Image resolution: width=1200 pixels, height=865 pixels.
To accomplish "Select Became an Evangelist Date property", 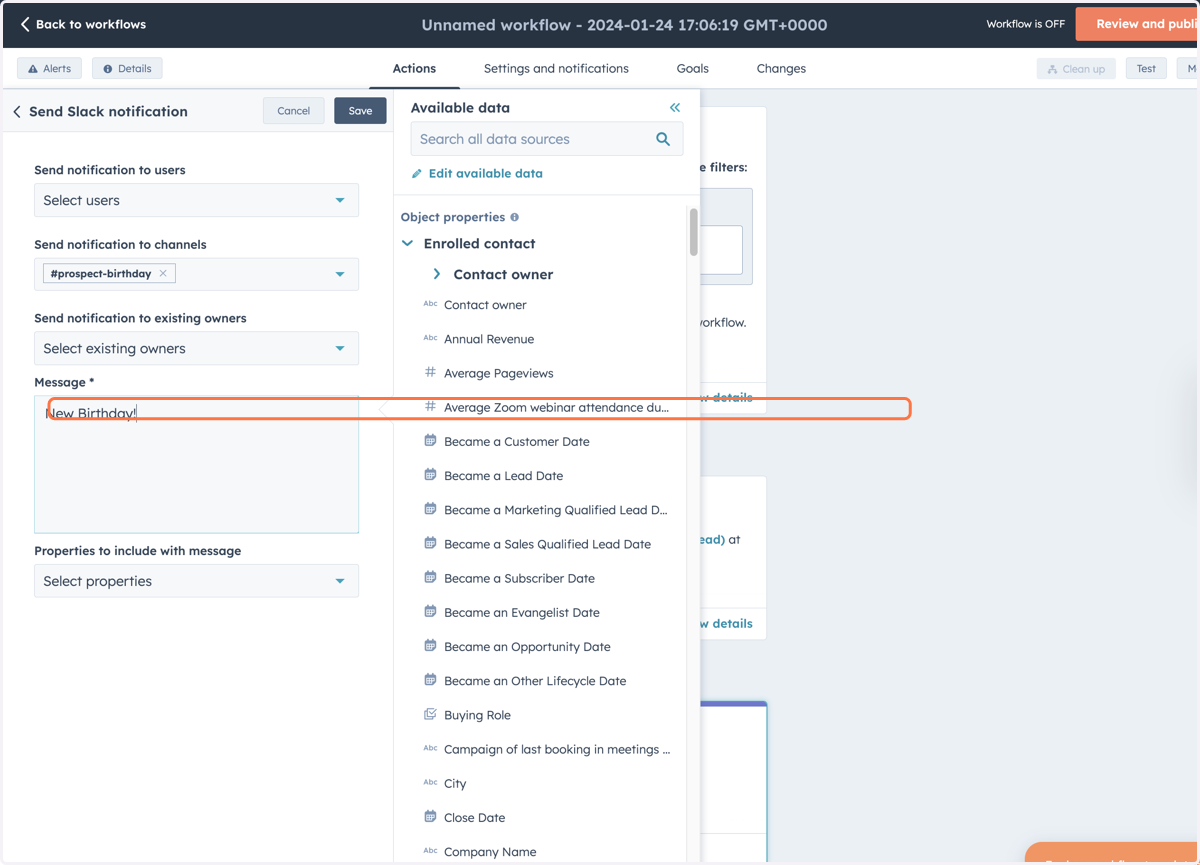I will (522, 612).
